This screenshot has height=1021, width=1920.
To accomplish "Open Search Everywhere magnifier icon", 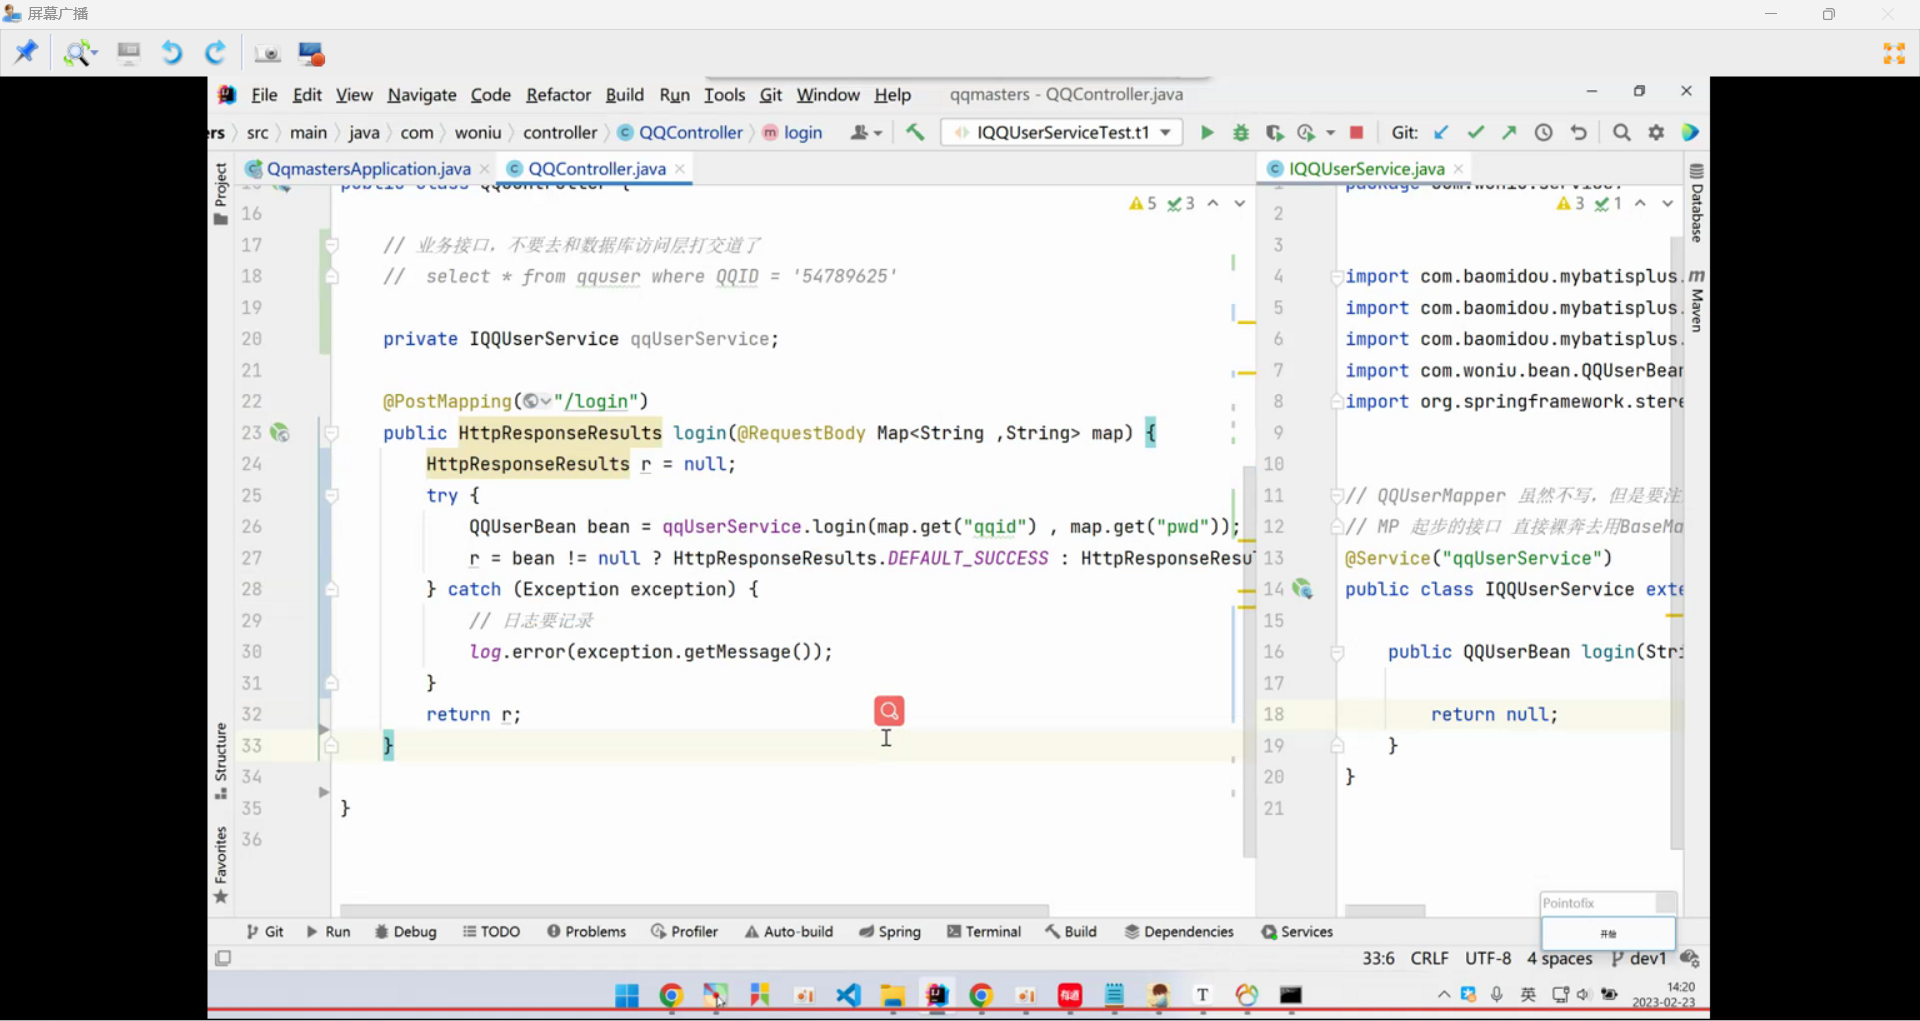I will click(1622, 133).
